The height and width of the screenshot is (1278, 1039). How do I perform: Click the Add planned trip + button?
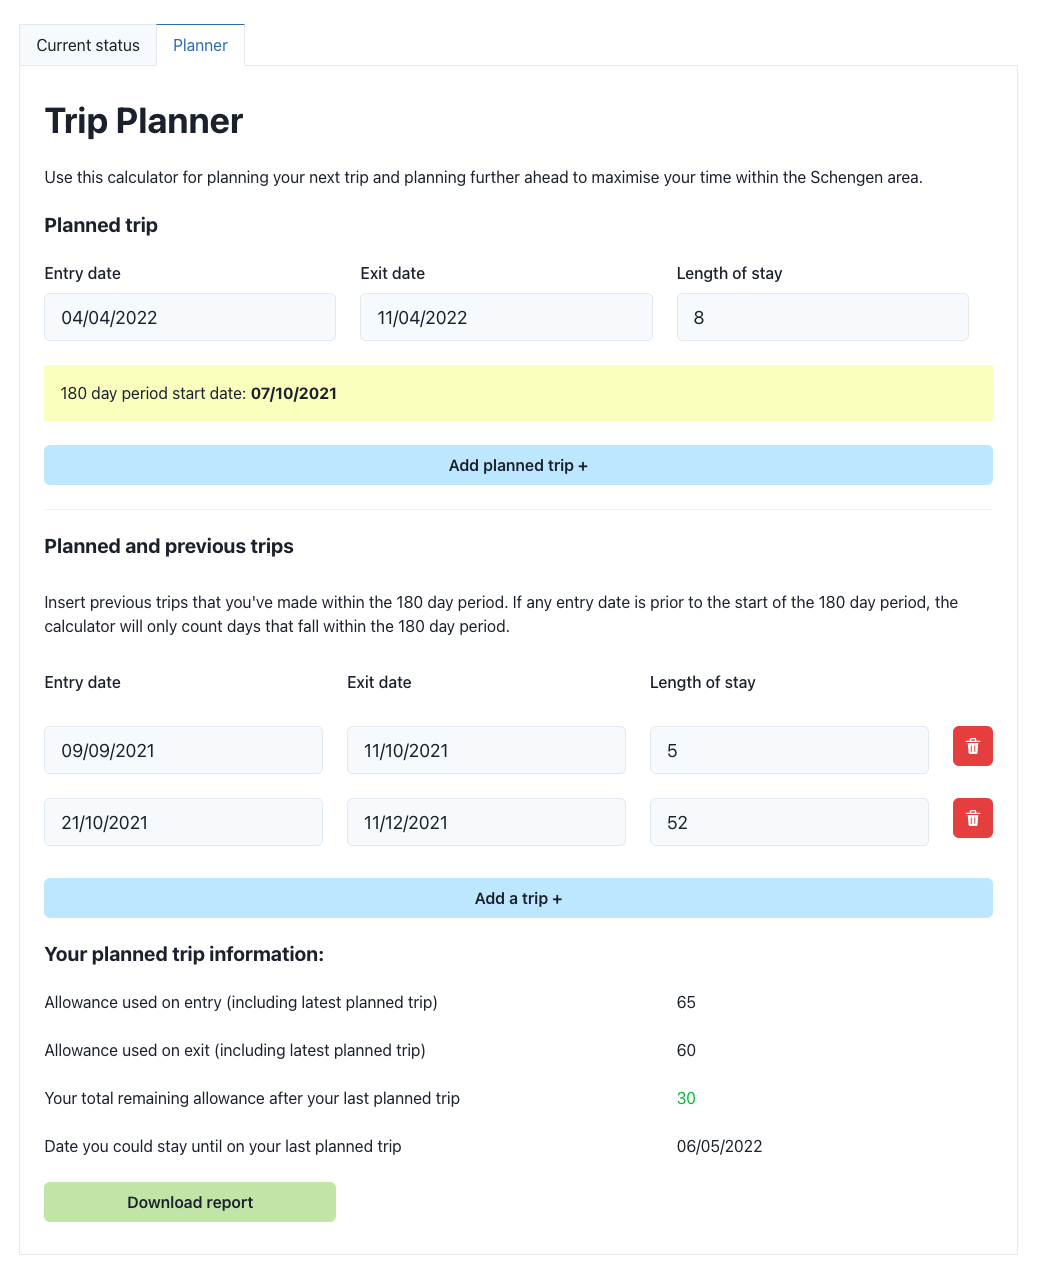pos(518,465)
